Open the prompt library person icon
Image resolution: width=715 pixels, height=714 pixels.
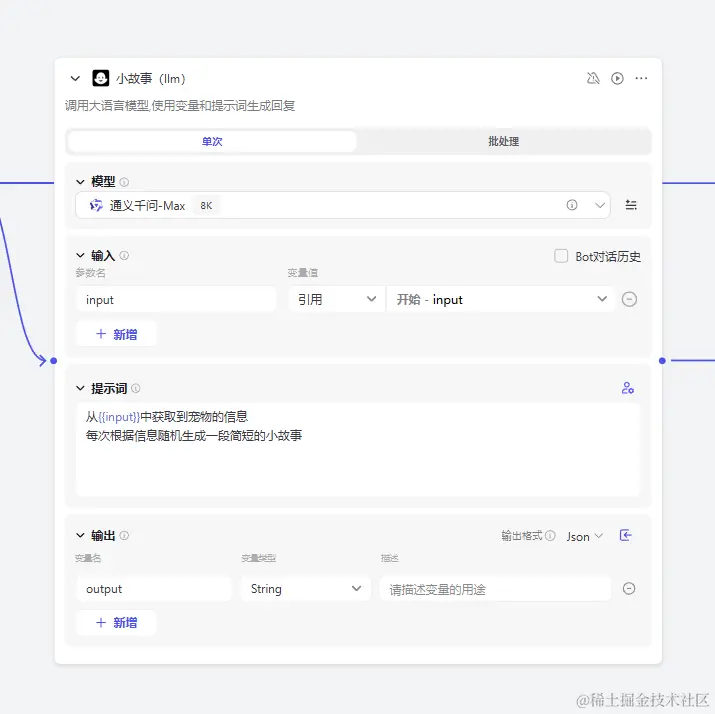pyautogui.click(x=627, y=388)
